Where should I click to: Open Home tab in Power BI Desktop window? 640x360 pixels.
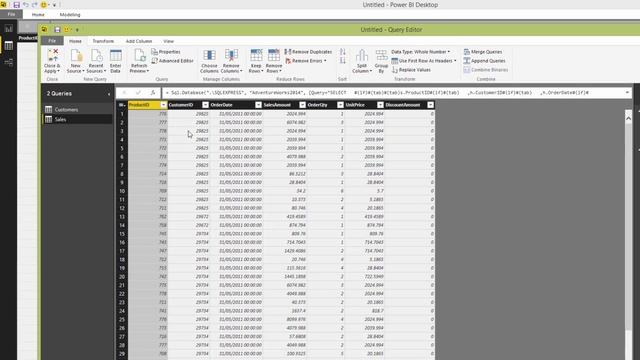tap(38, 15)
